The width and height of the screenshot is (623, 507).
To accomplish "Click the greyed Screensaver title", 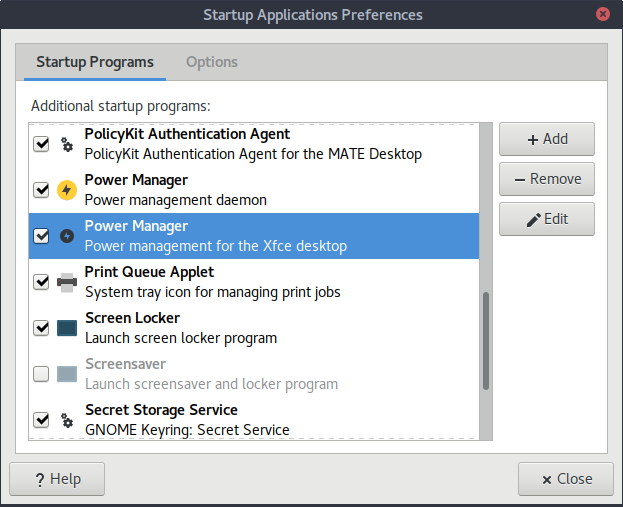I will click(126, 364).
